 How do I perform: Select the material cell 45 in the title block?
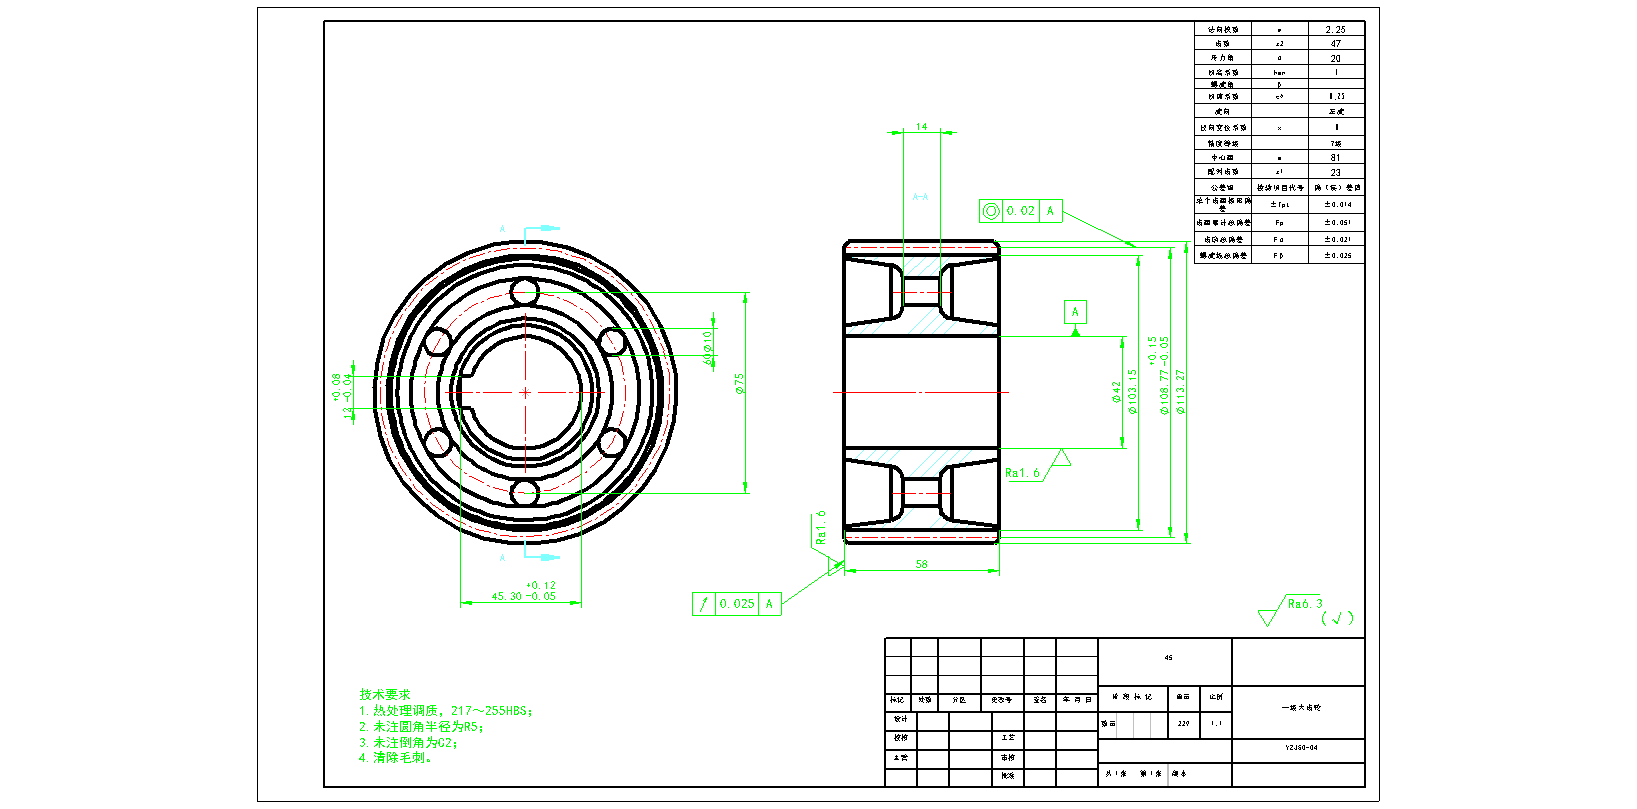pos(1168,658)
